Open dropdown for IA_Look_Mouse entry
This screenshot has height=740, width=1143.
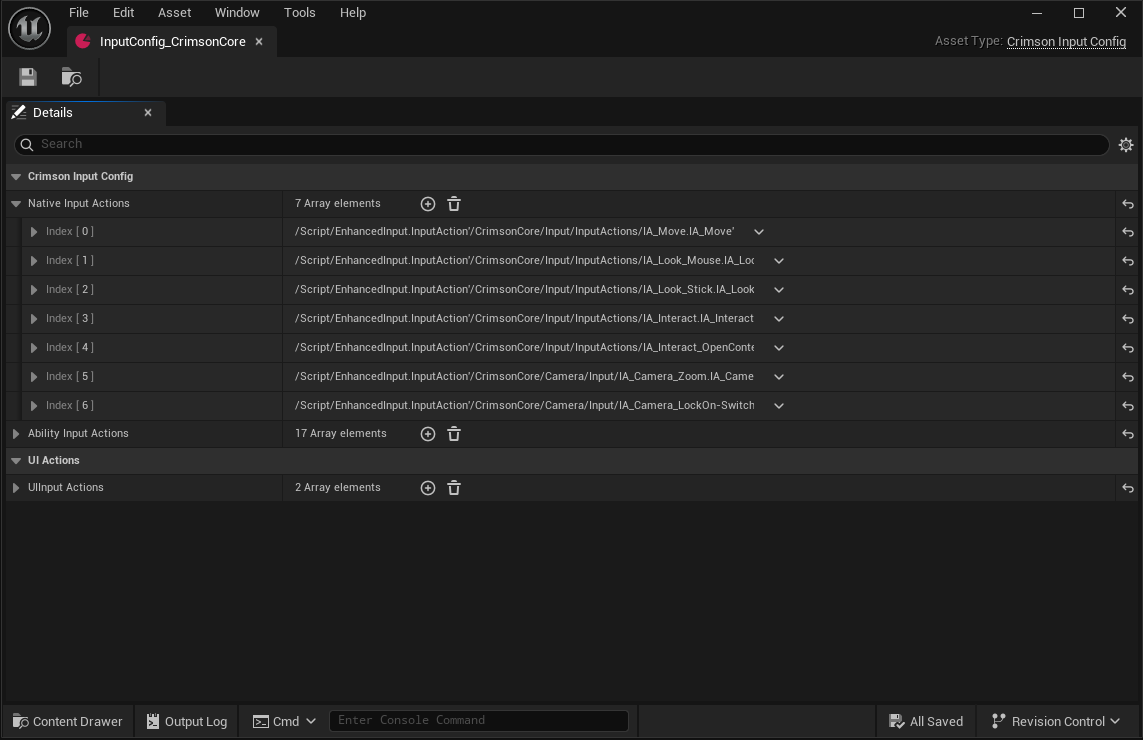click(779, 261)
